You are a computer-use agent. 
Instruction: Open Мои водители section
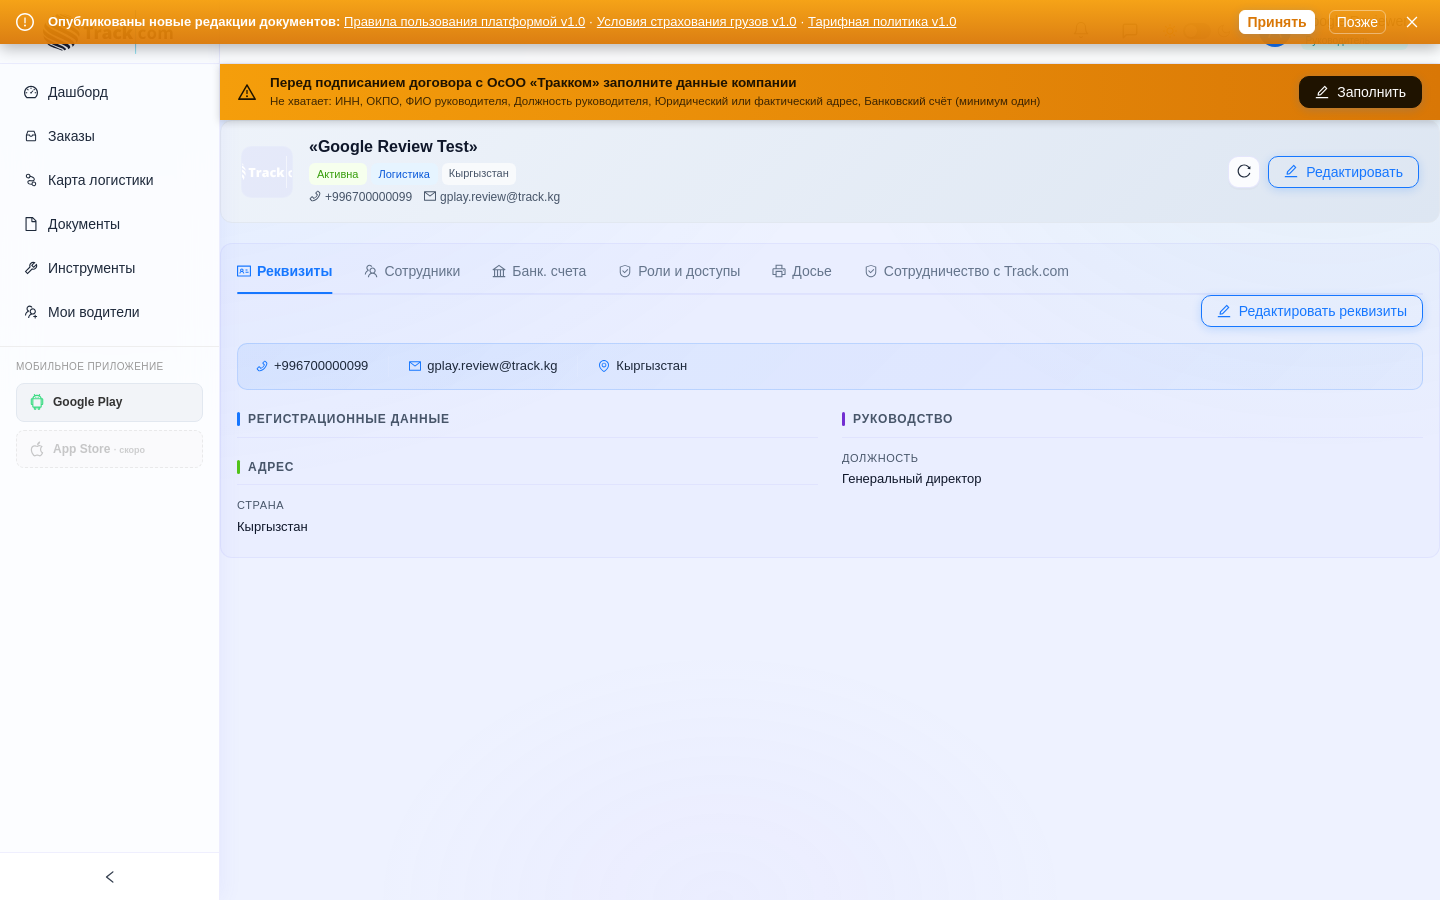[109, 312]
